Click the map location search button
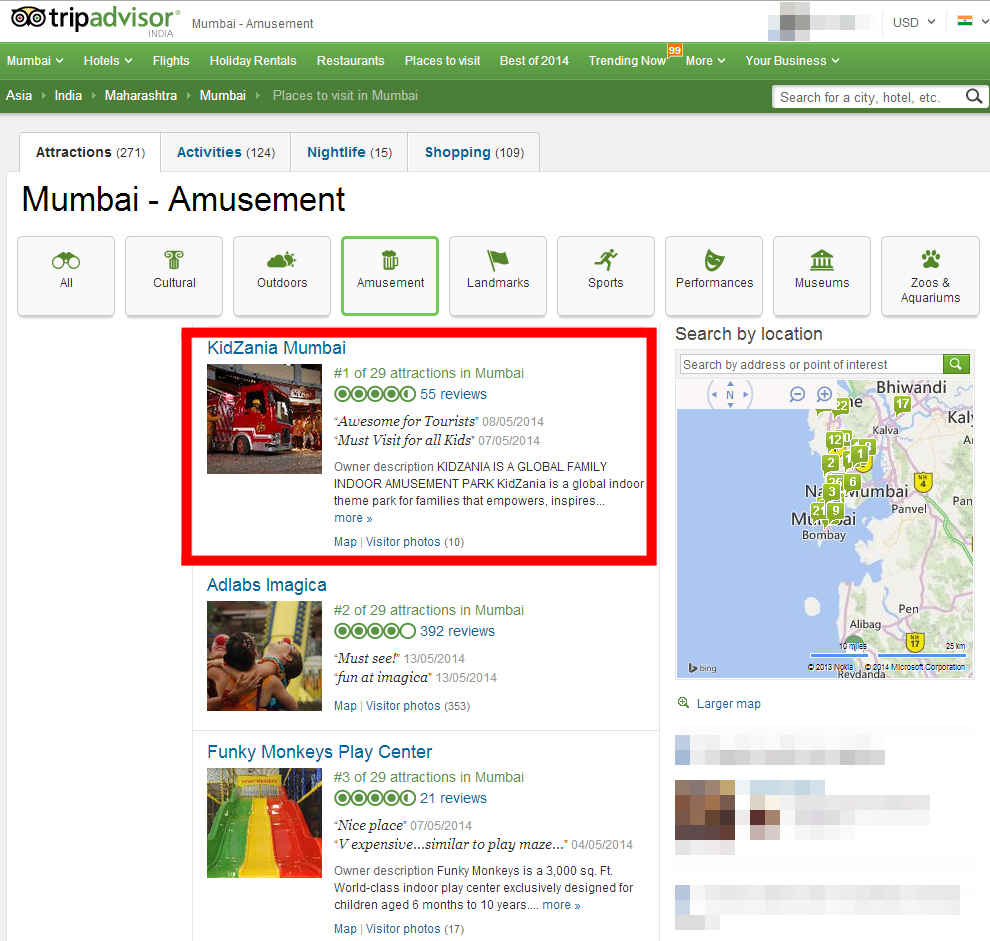This screenshot has width=990, height=941. pos(957,364)
